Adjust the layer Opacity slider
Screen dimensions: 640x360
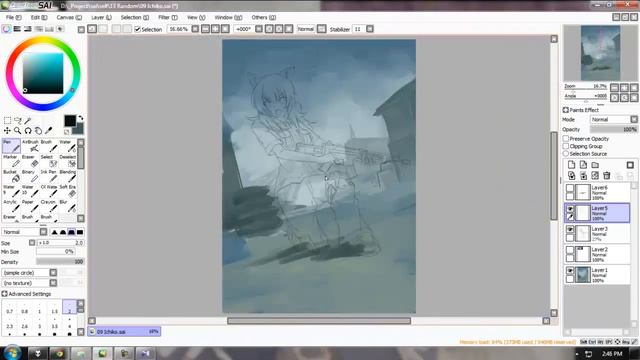click(x=613, y=129)
